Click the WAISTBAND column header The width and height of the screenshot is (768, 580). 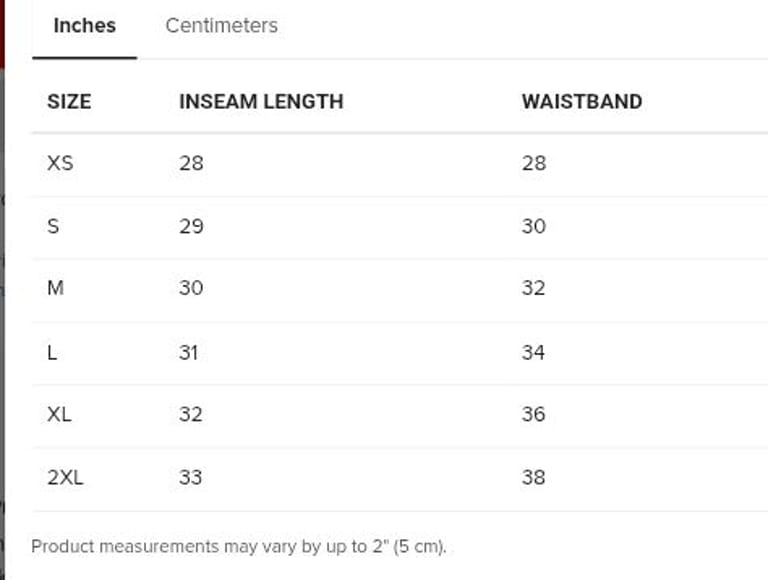click(x=581, y=101)
